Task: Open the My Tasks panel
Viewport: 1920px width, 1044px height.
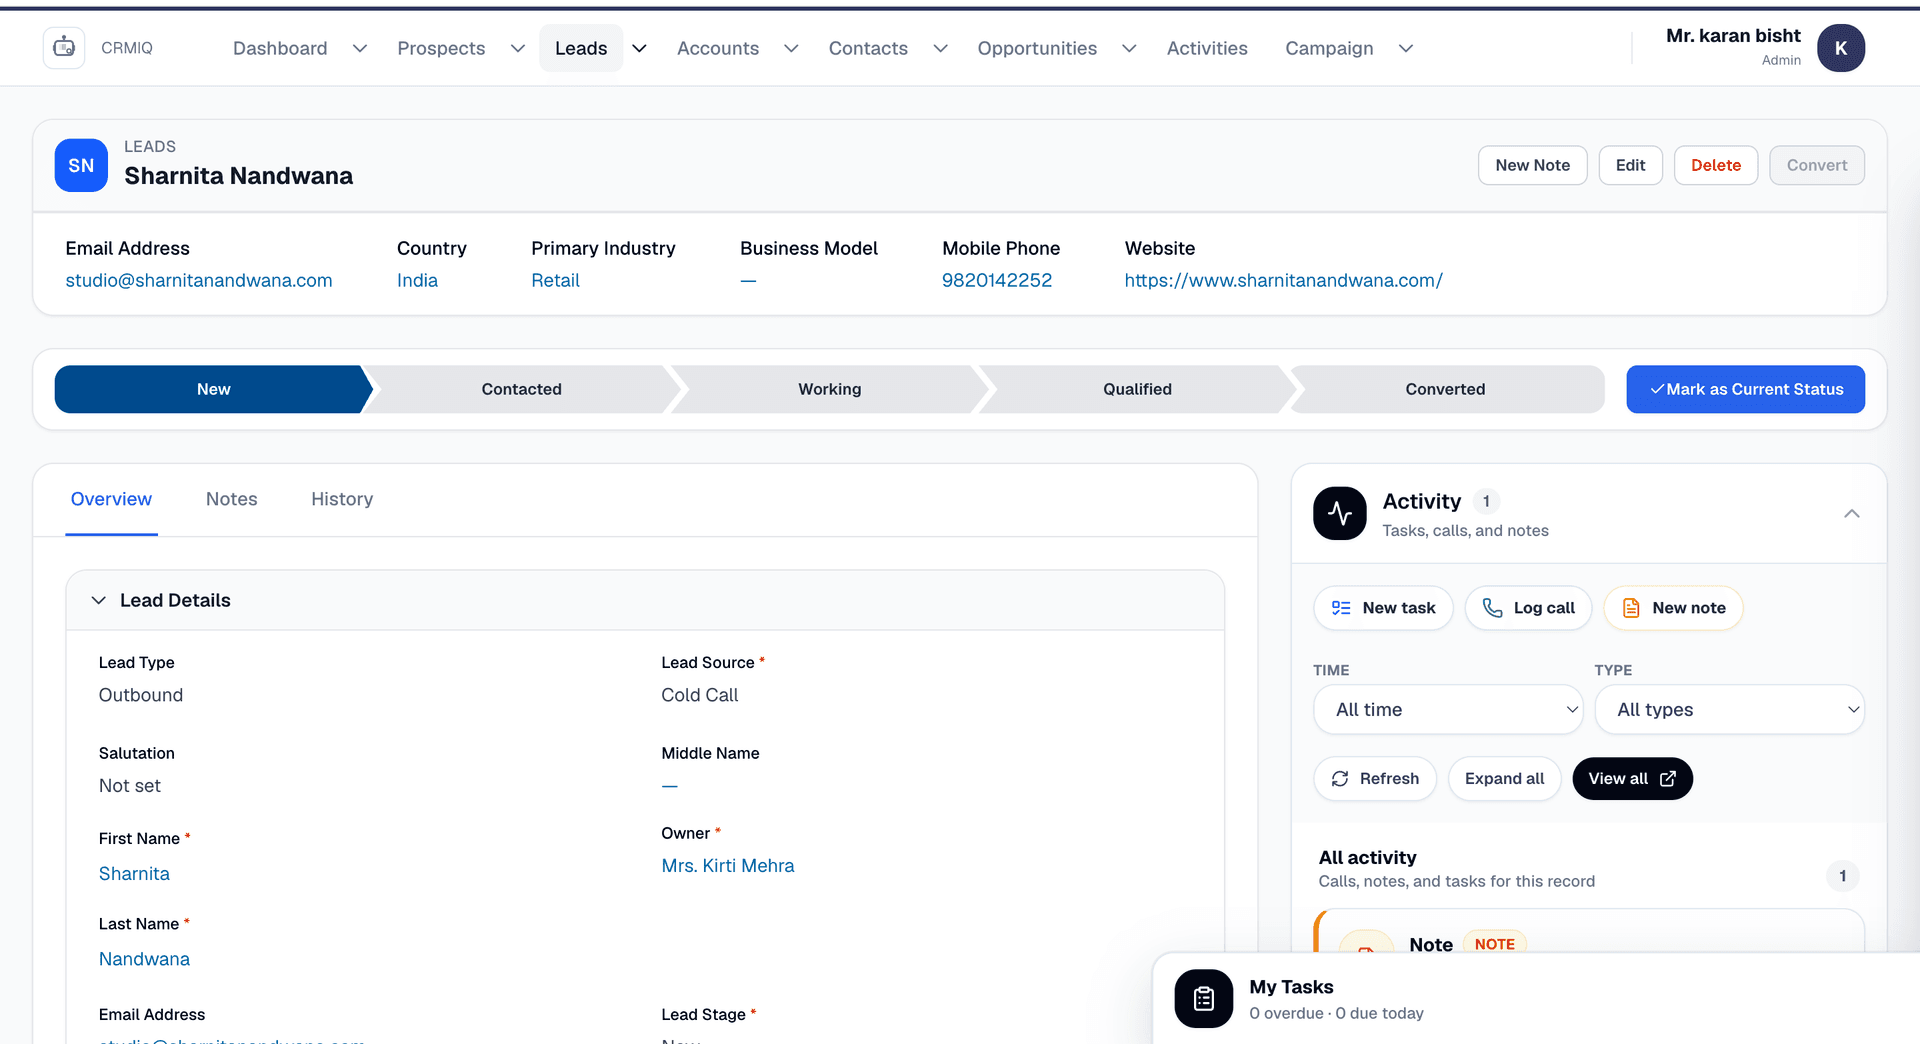Action: tap(1536, 998)
